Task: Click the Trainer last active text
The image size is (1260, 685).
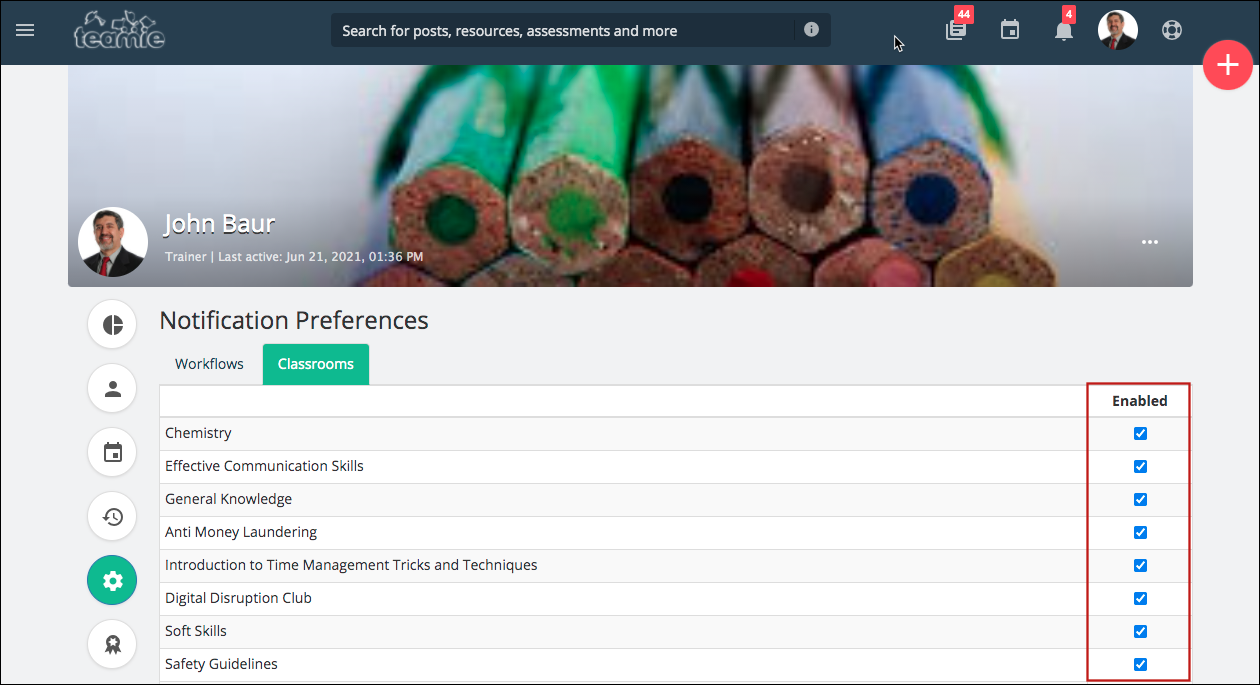Action: pyautogui.click(x=294, y=257)
